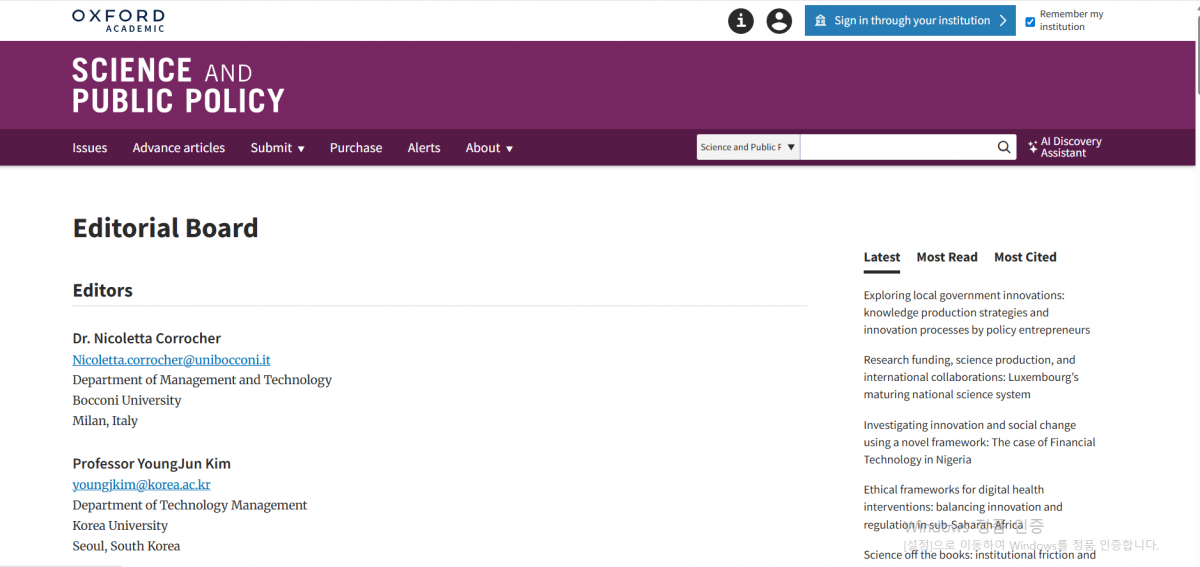Select Department of Management and Technology text
This screenshot has height=567, width=1200.
click(x=202, y=380)
